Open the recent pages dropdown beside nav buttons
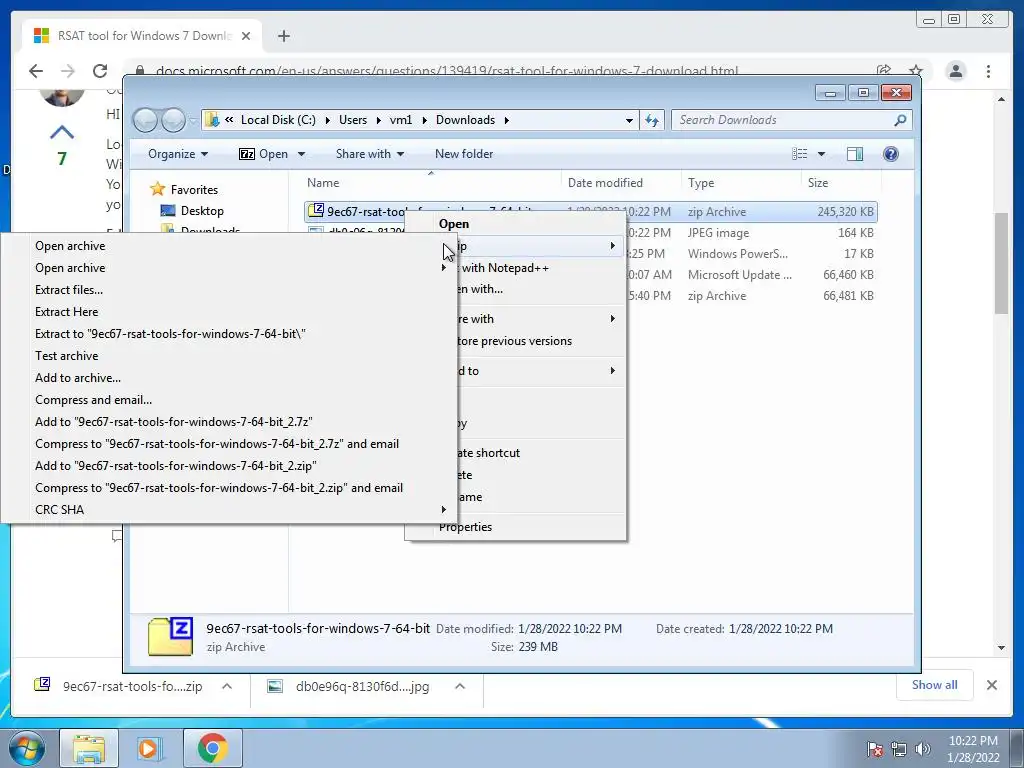This screenshot has height=768, width=1024. (193, 121)
